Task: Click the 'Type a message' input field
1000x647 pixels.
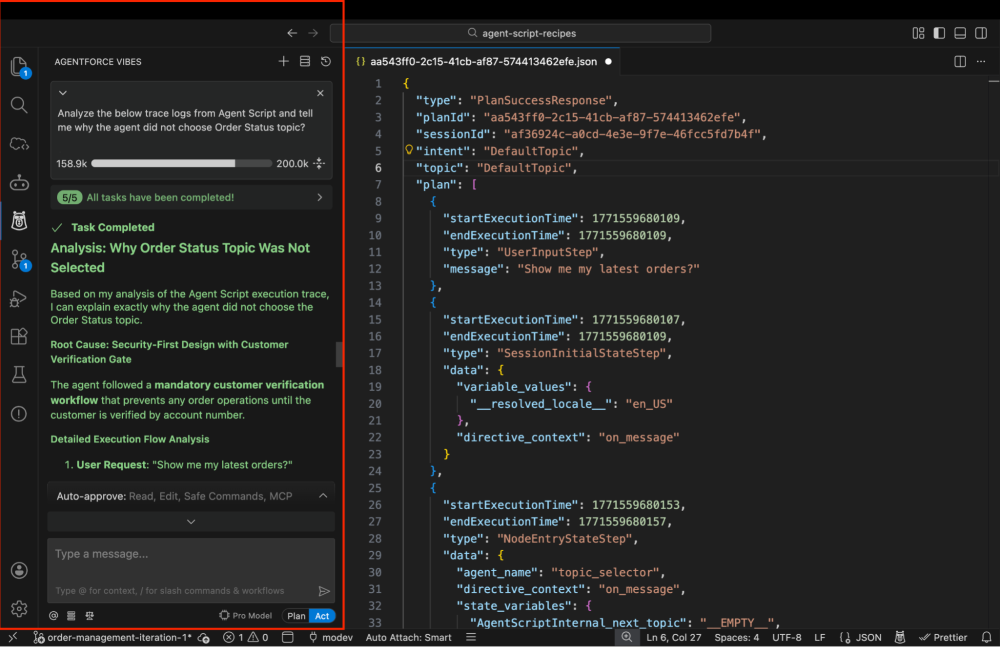Action: click(190, 554)
